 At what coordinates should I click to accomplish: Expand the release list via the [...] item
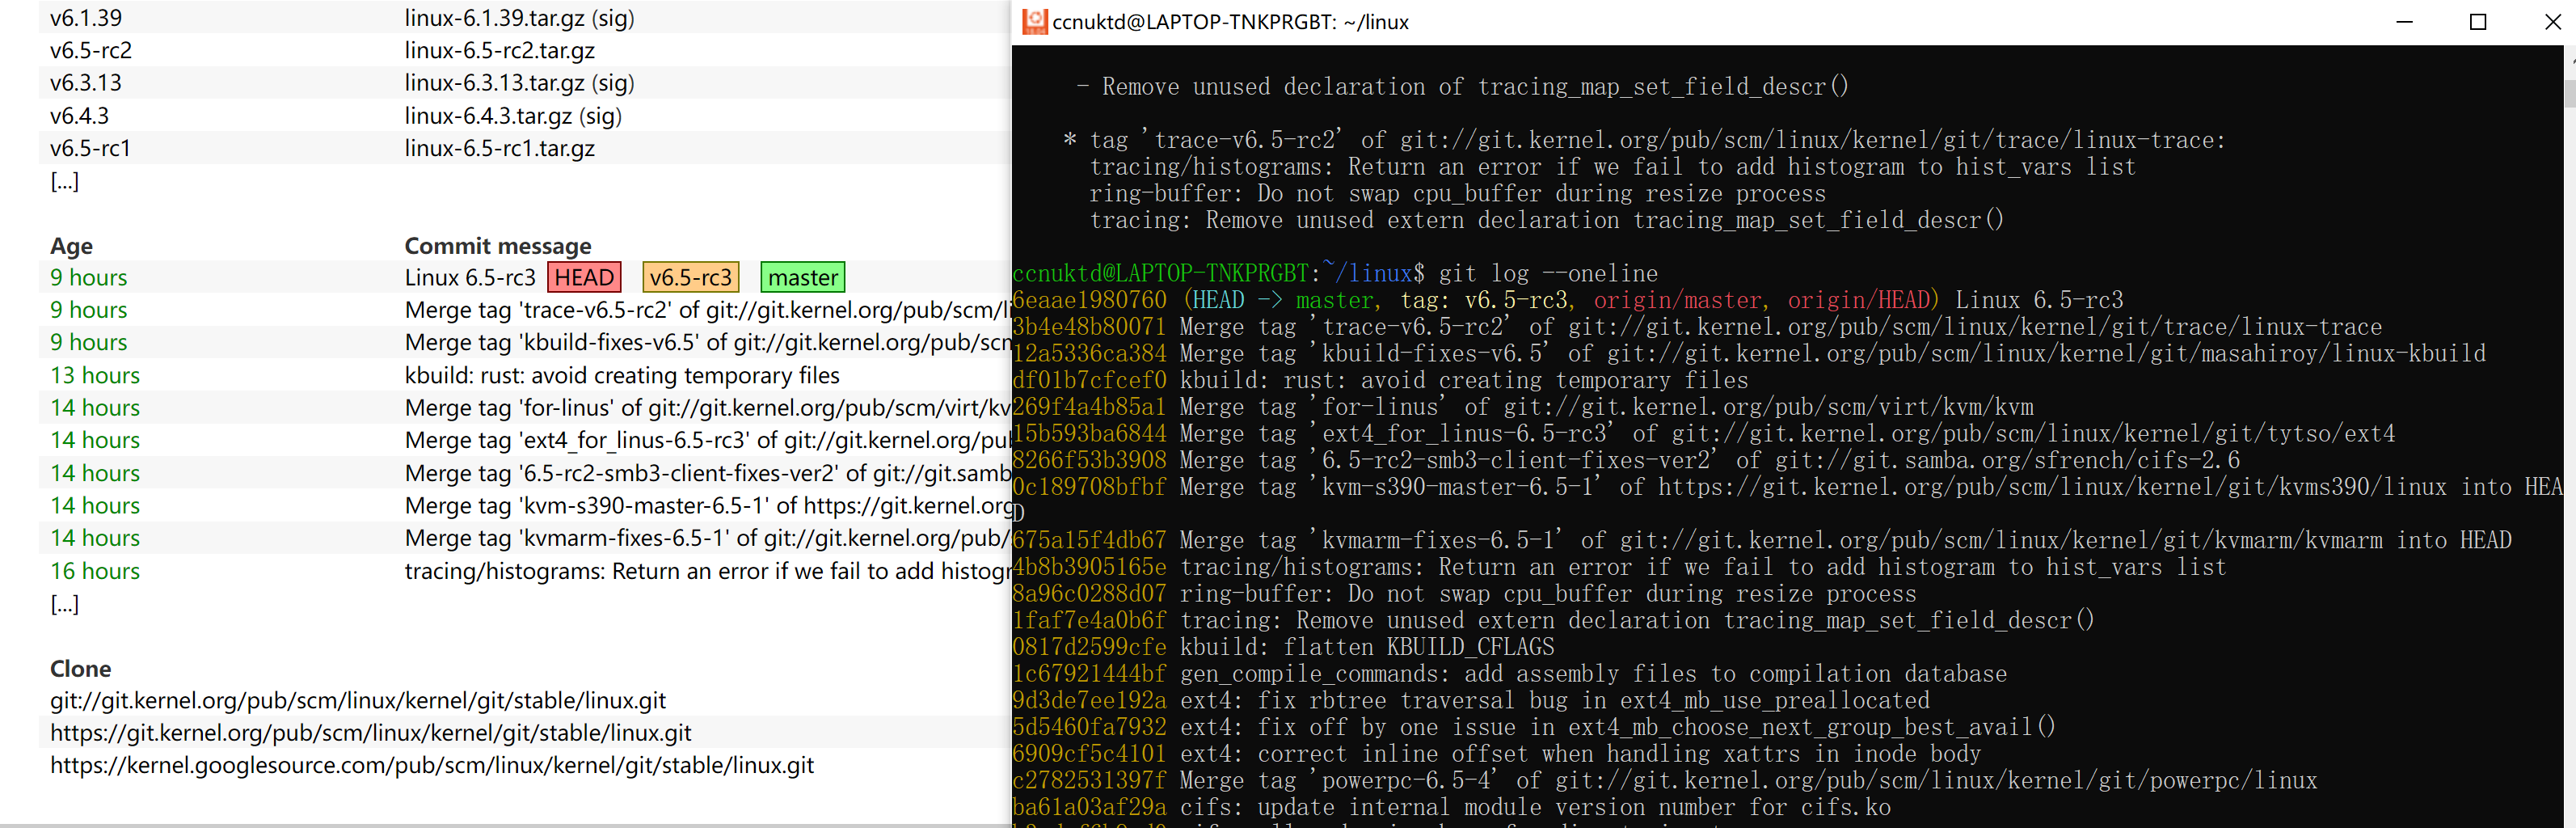tap(64, 181)
